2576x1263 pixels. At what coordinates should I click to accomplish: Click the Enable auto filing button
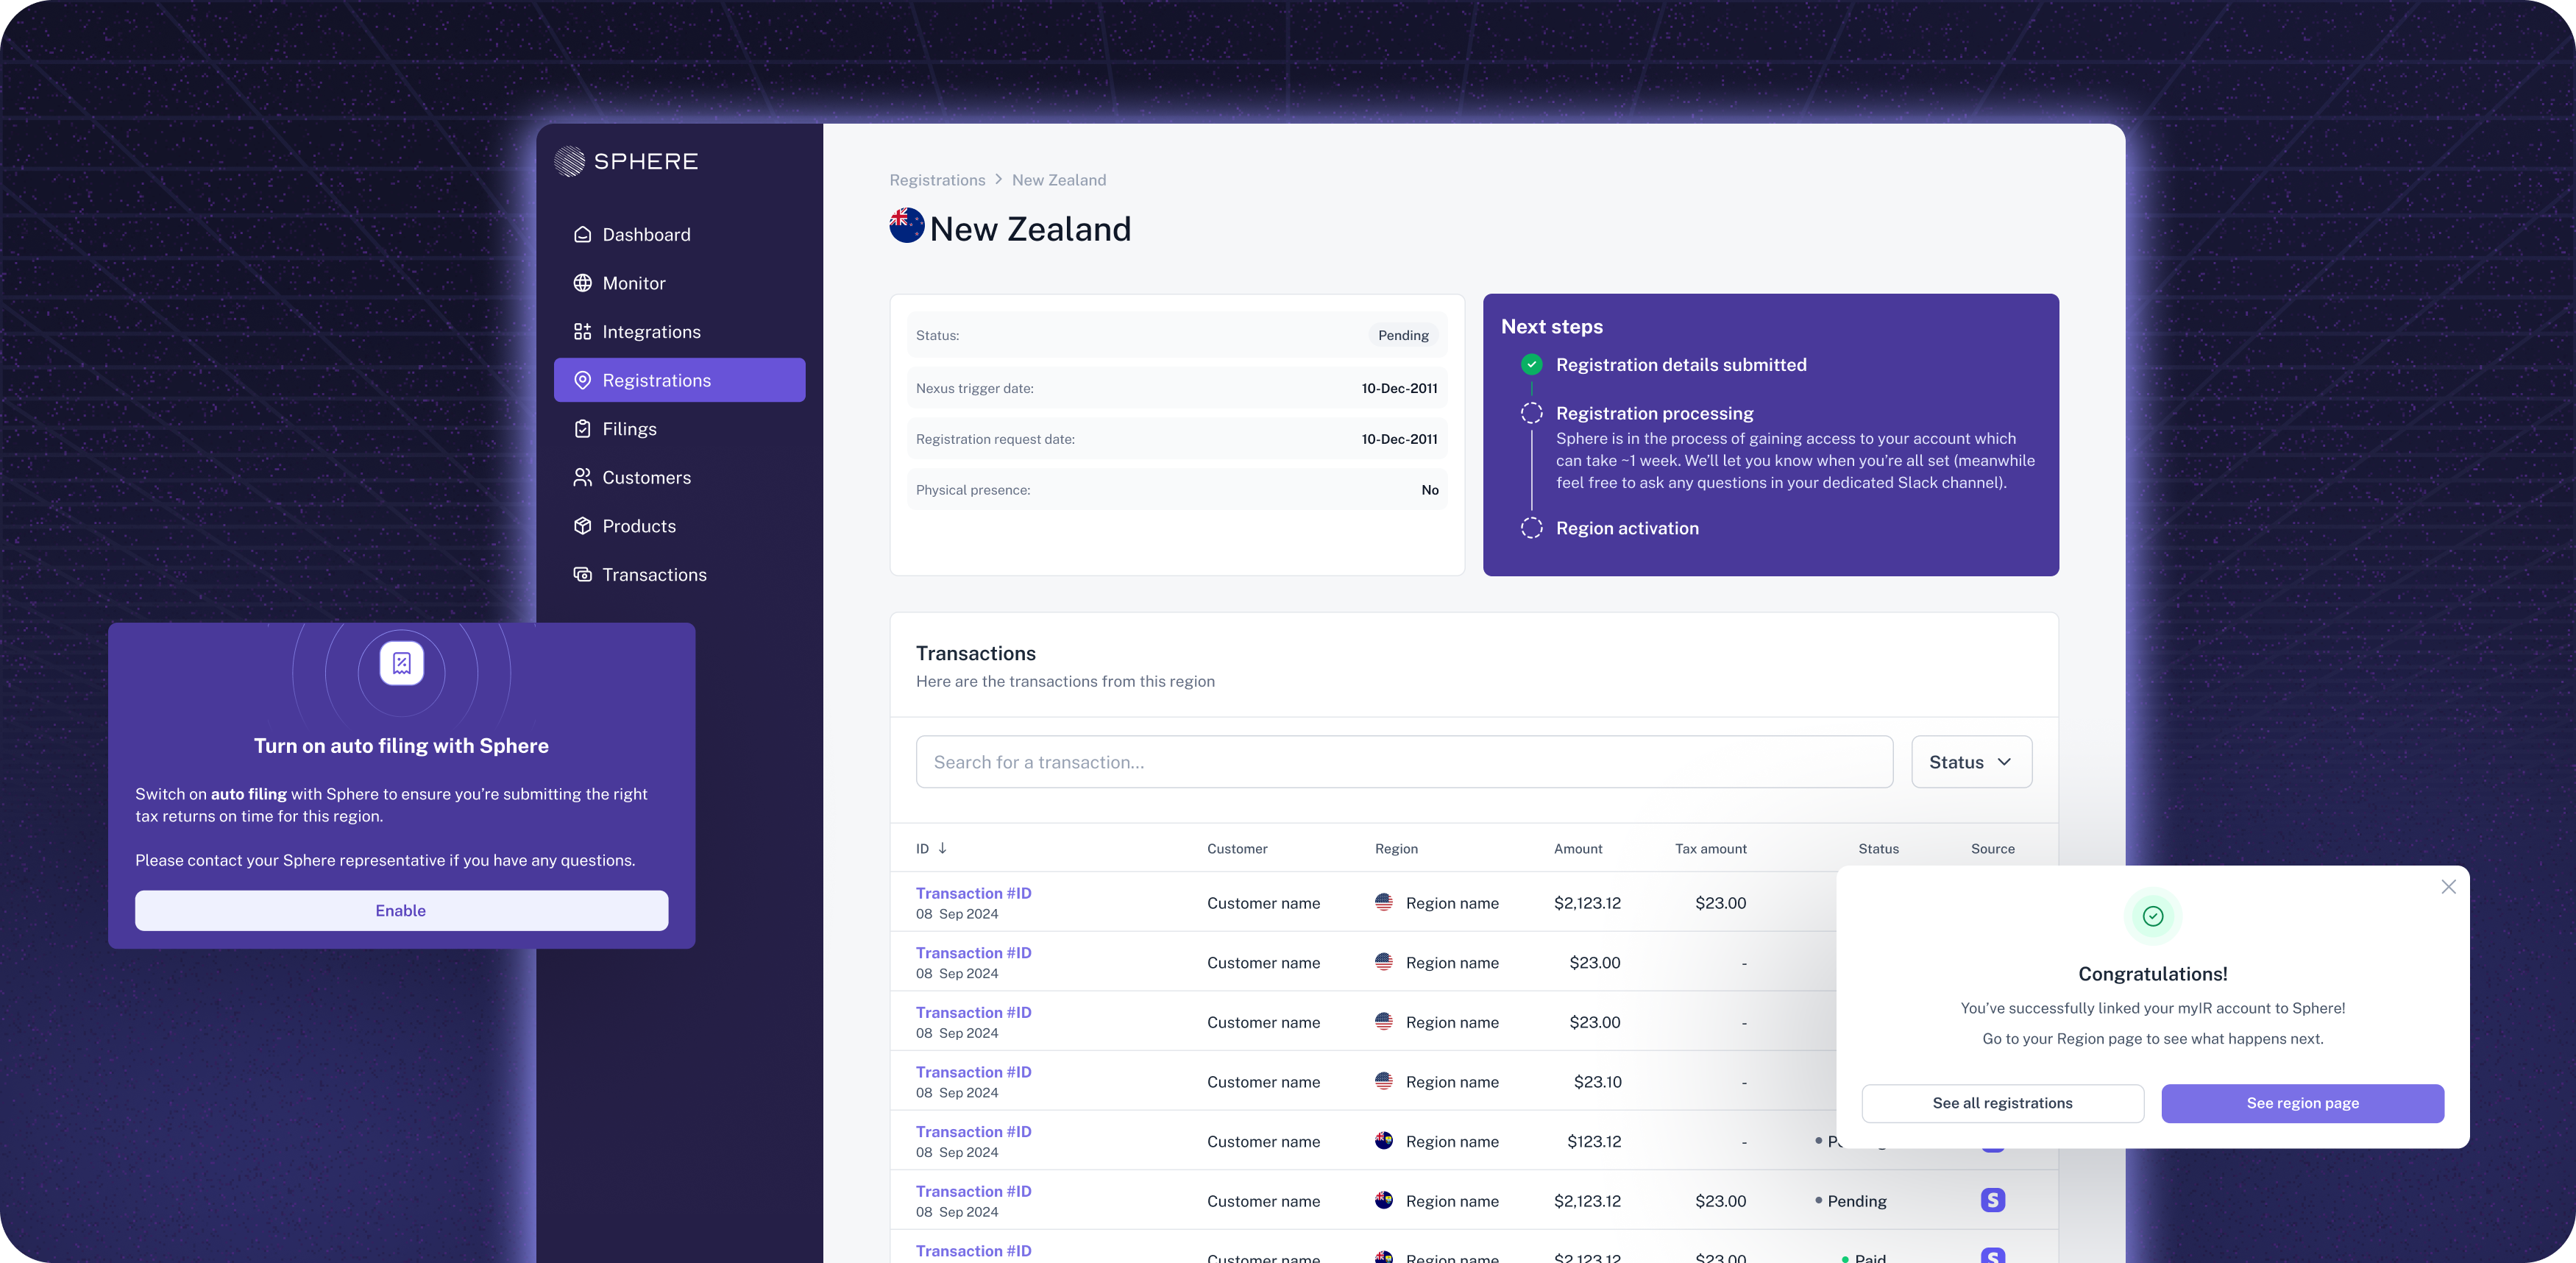pos(401,910)
